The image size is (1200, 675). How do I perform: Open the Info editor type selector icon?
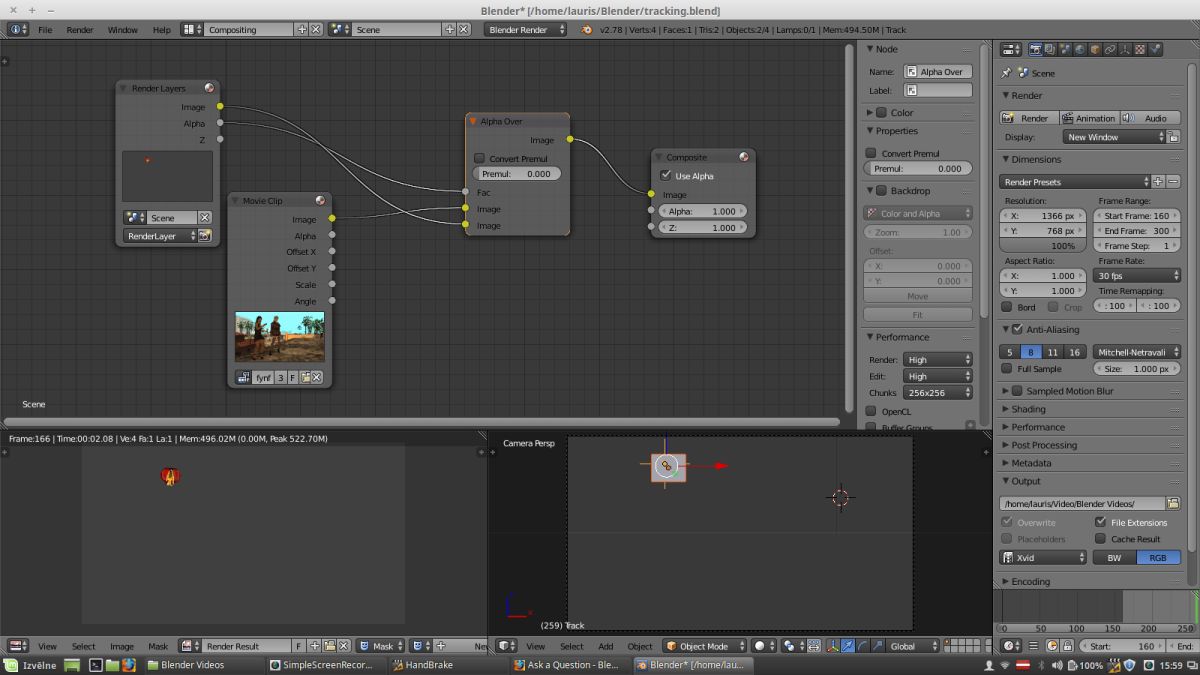pos(18,30)
